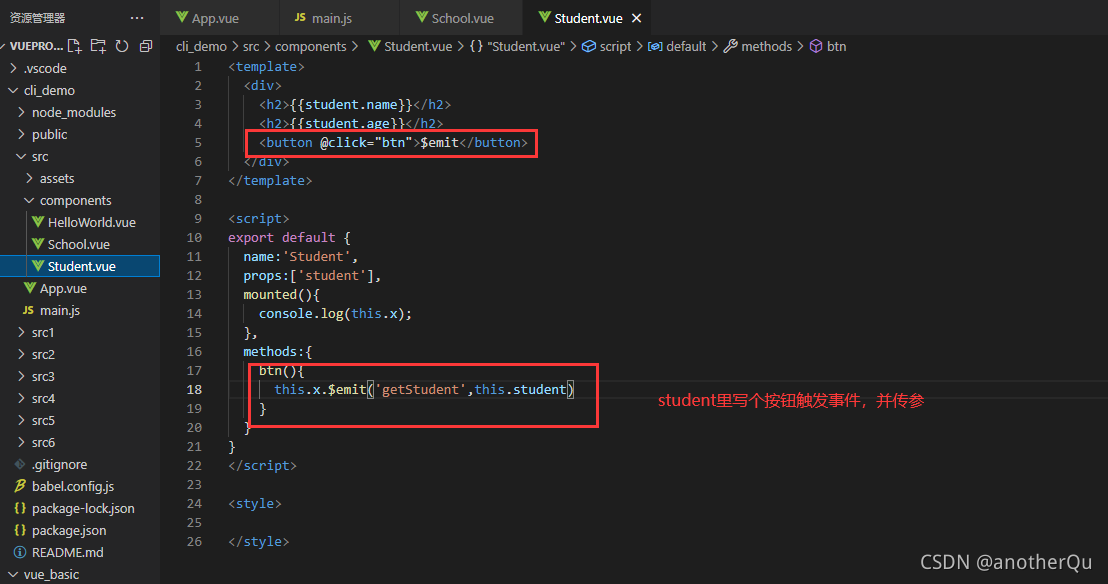Open the explorer more actions ellipsis menu
This screenshot has width=1108, height=584.
pos(137,18)
